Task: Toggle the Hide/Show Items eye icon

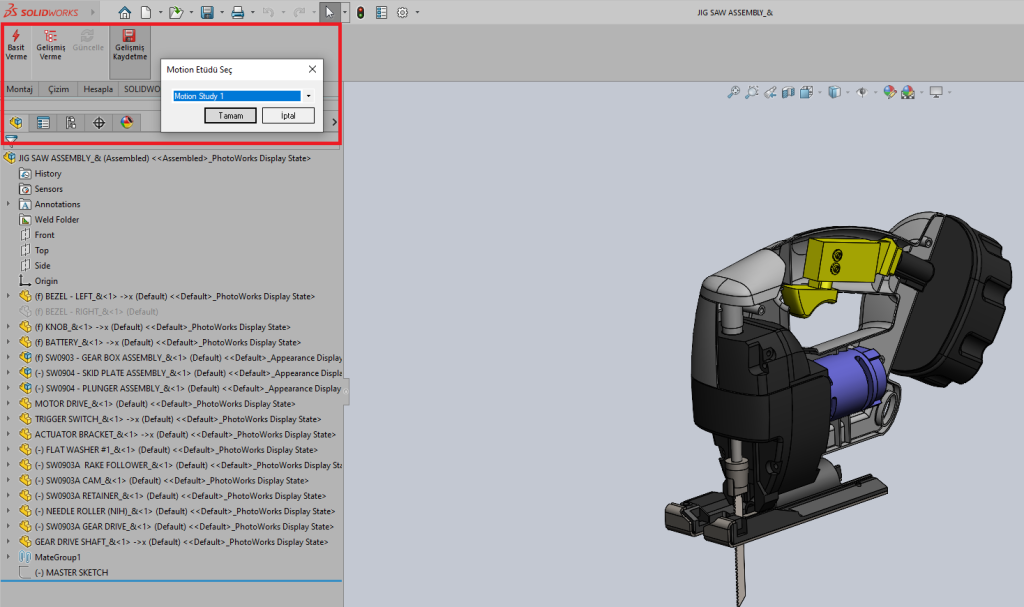Action: pyautogui.click(x=860, y=92)
